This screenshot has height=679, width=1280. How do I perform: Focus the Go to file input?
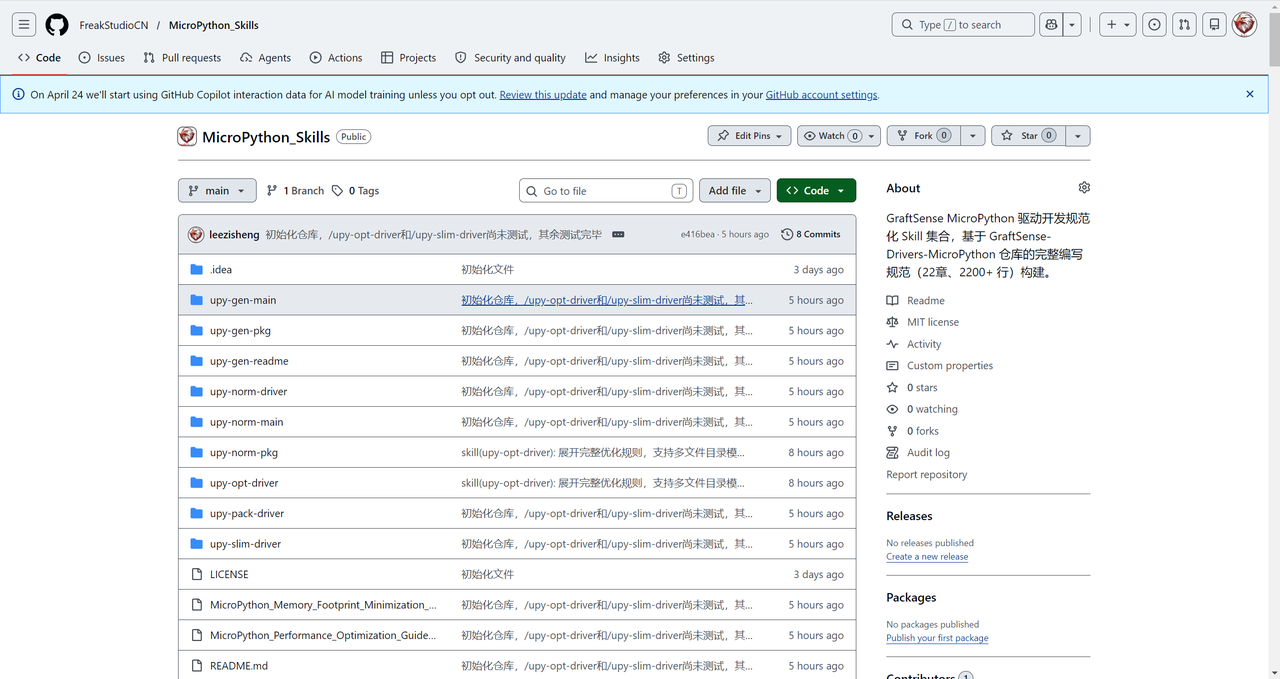[606, 191]
